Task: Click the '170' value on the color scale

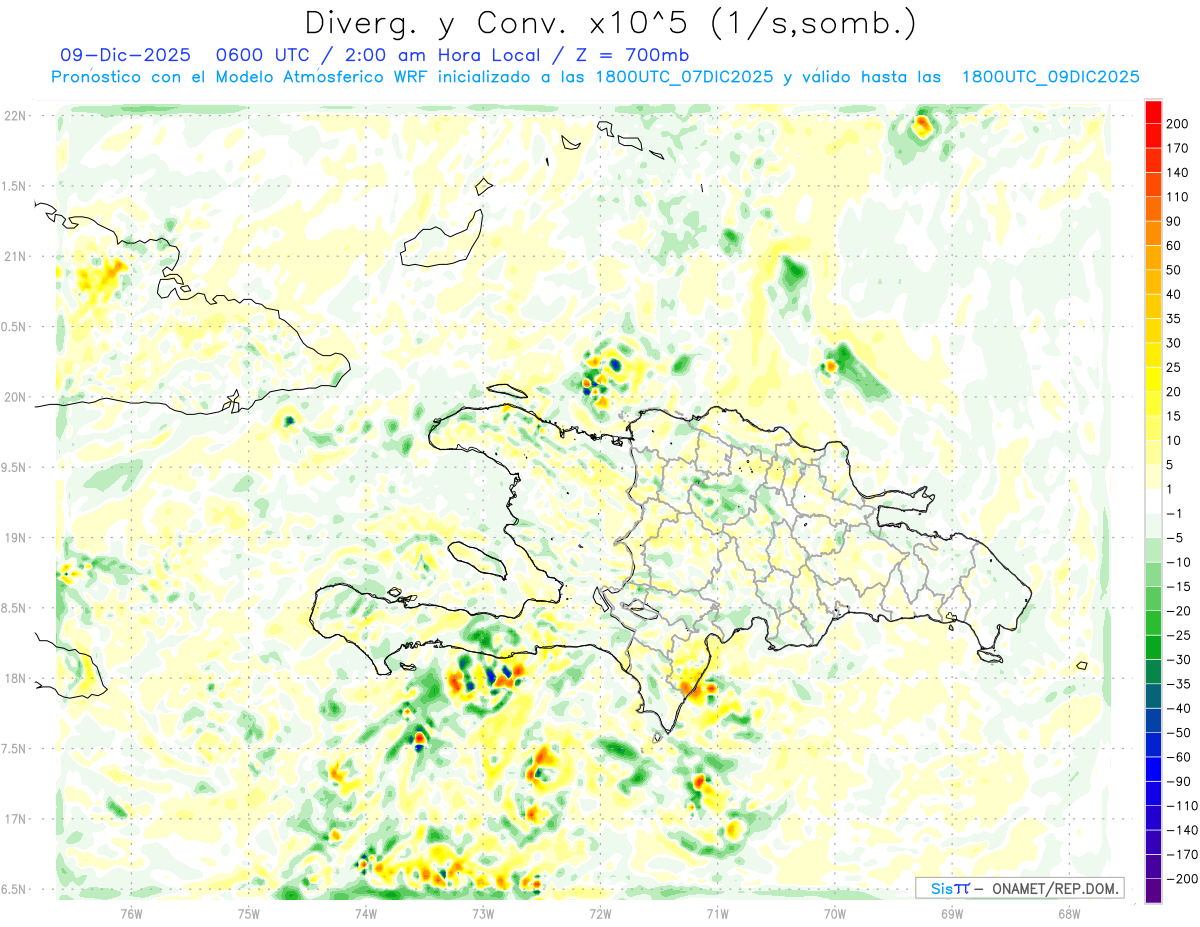Action: (1178, 148)
